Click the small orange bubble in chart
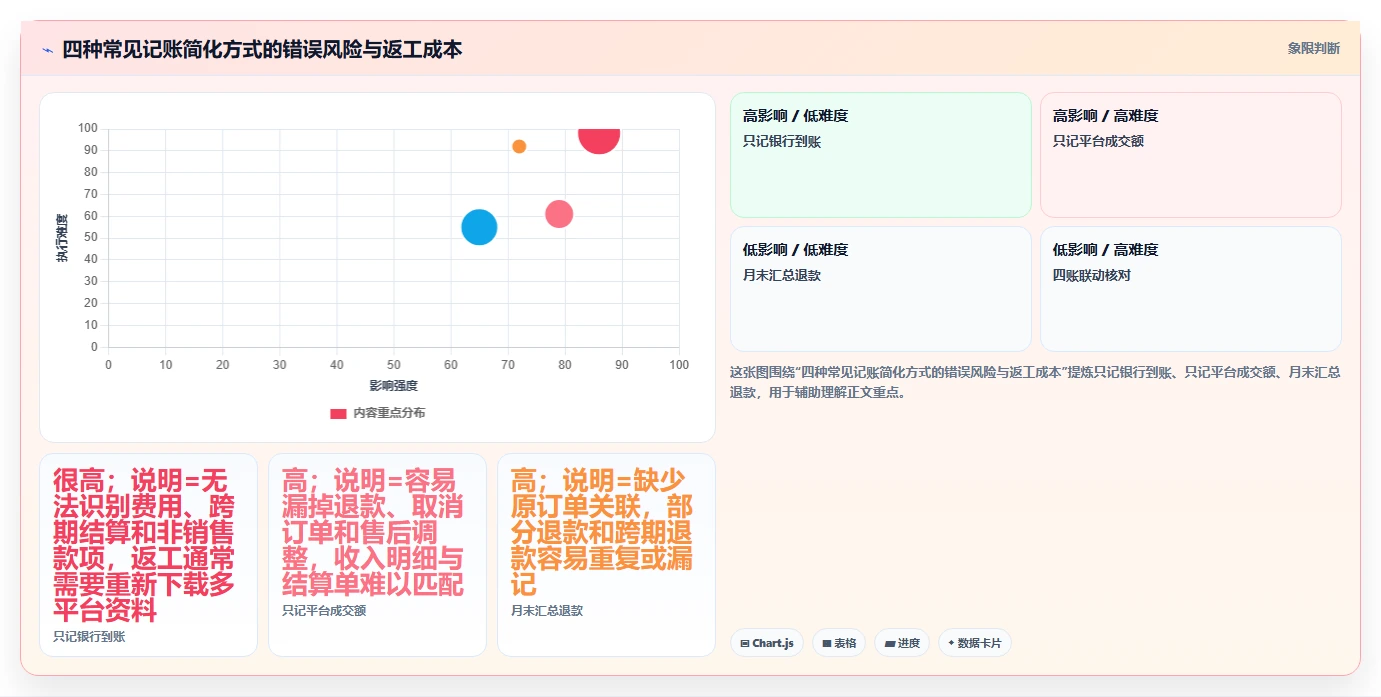Screen dimensions: 1381x697 tap(519, 146)
